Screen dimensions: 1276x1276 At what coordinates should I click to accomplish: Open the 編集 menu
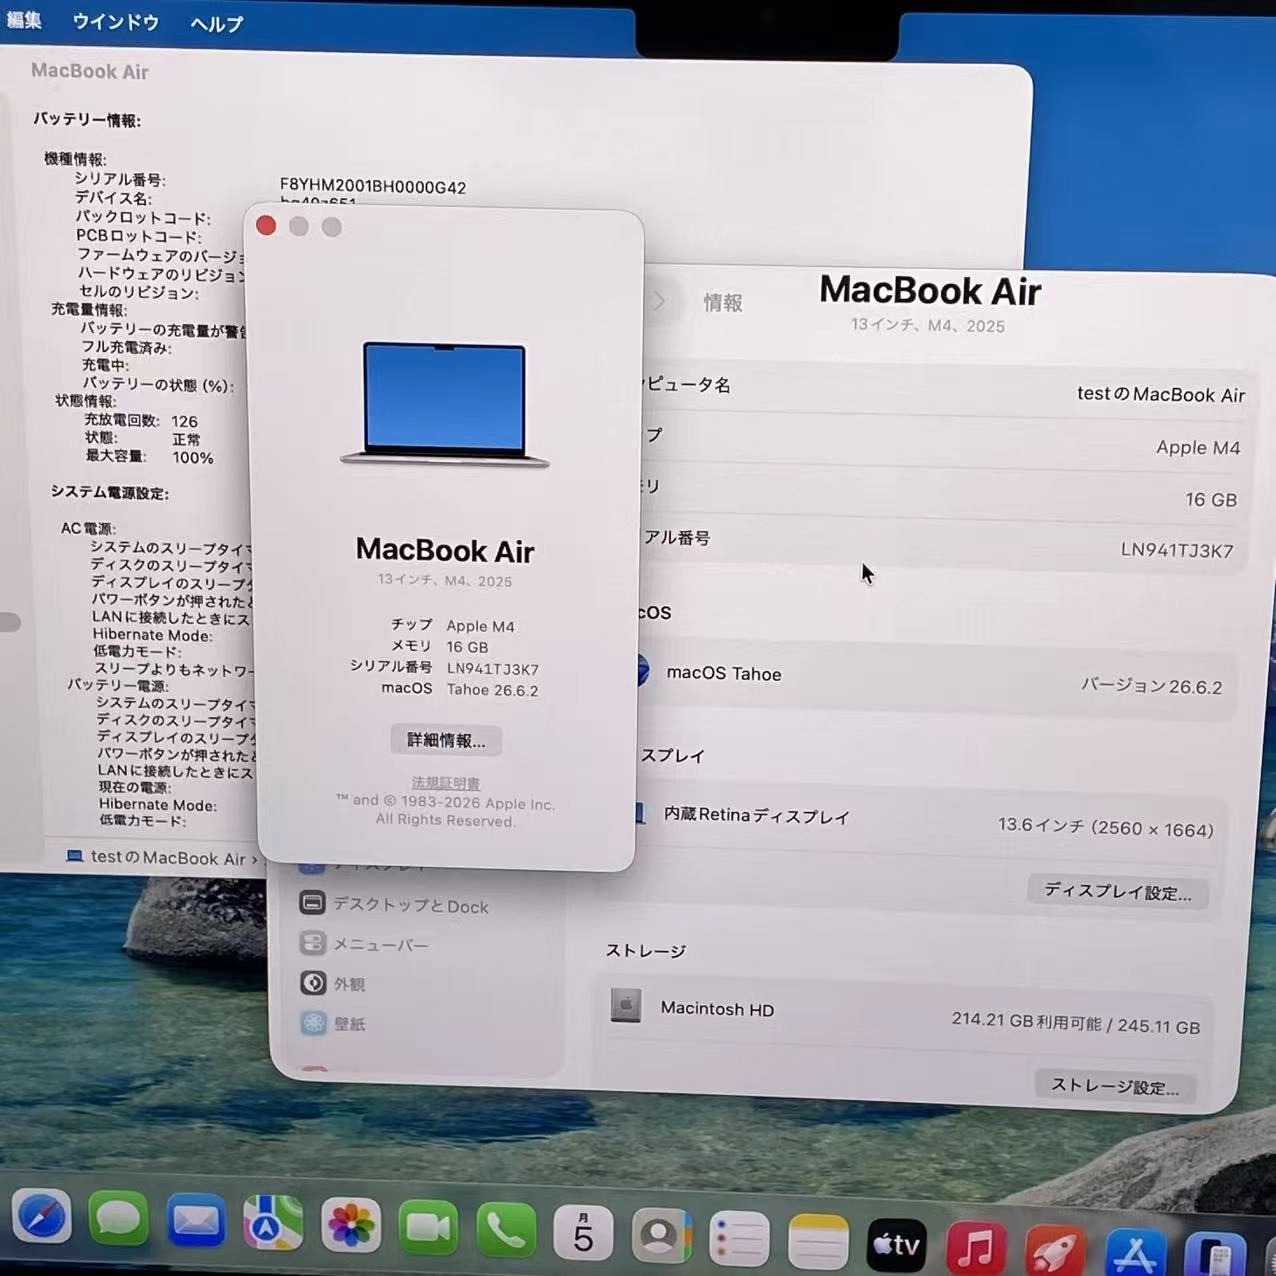coord(23,19)
